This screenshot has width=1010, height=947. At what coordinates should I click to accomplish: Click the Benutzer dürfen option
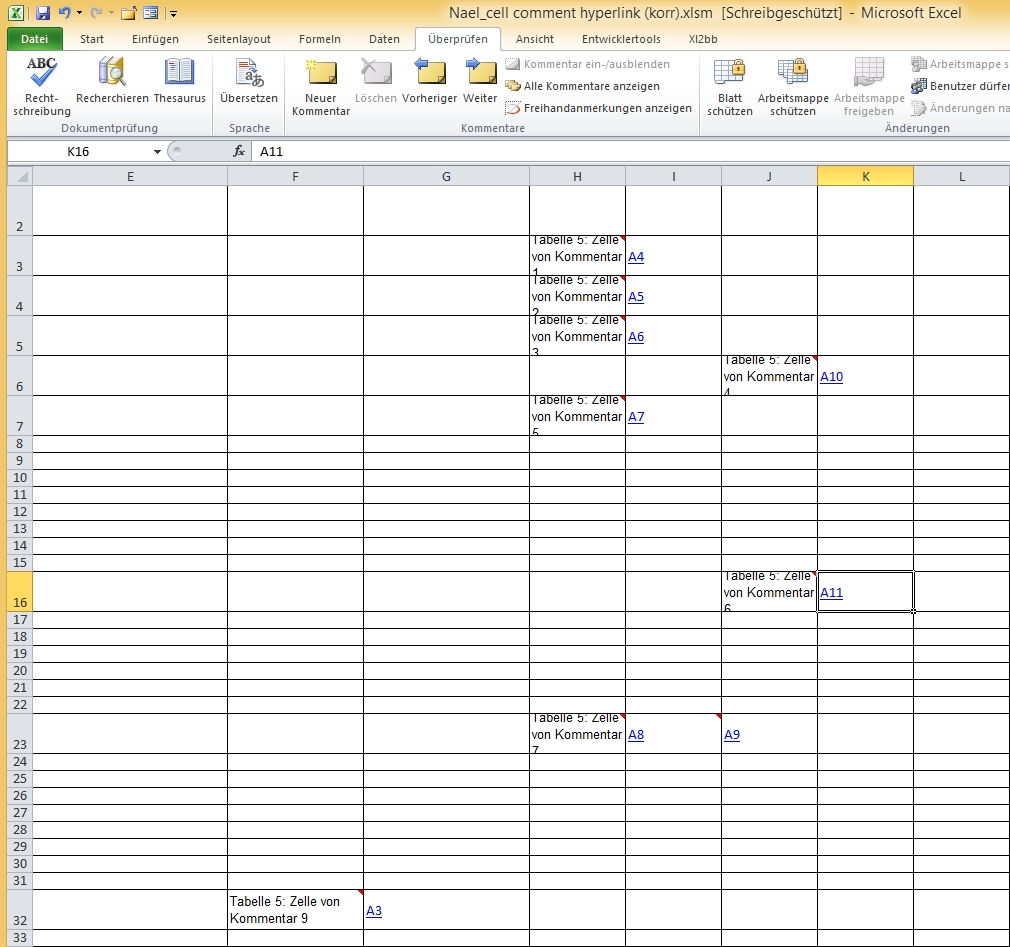click(x=960, y=86)
